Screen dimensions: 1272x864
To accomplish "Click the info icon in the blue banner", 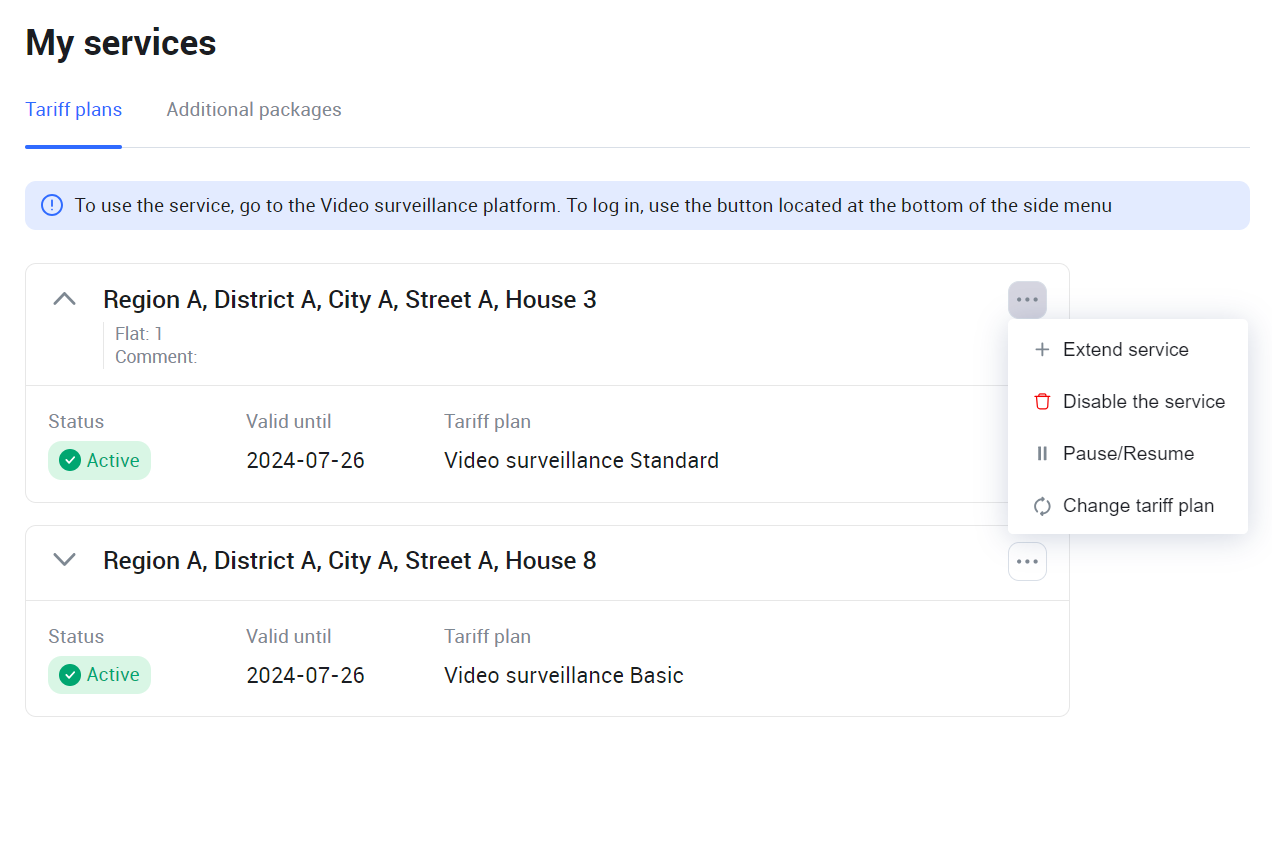I will (x=52, y=206).
